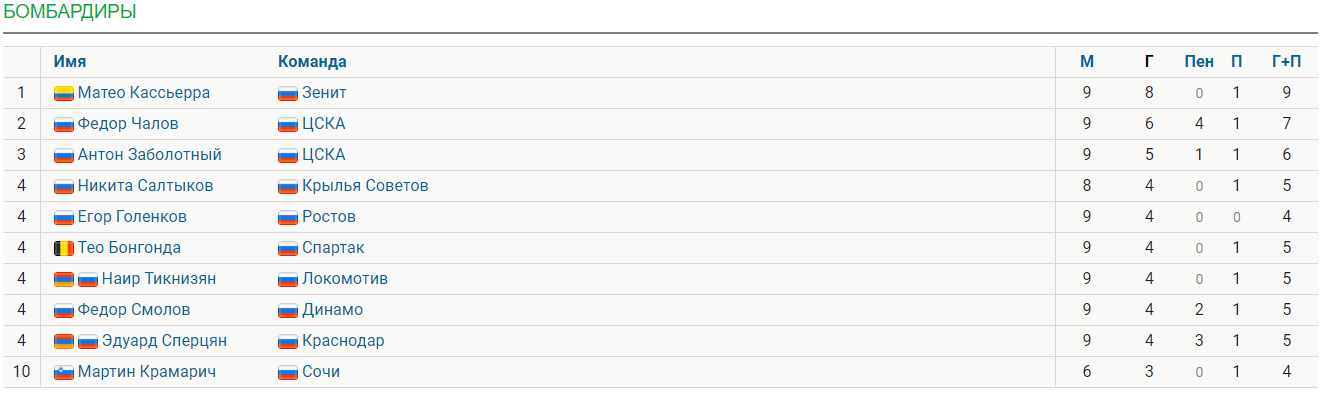
Task: Sort table by Пен column header
Action: pos(1199,62)
